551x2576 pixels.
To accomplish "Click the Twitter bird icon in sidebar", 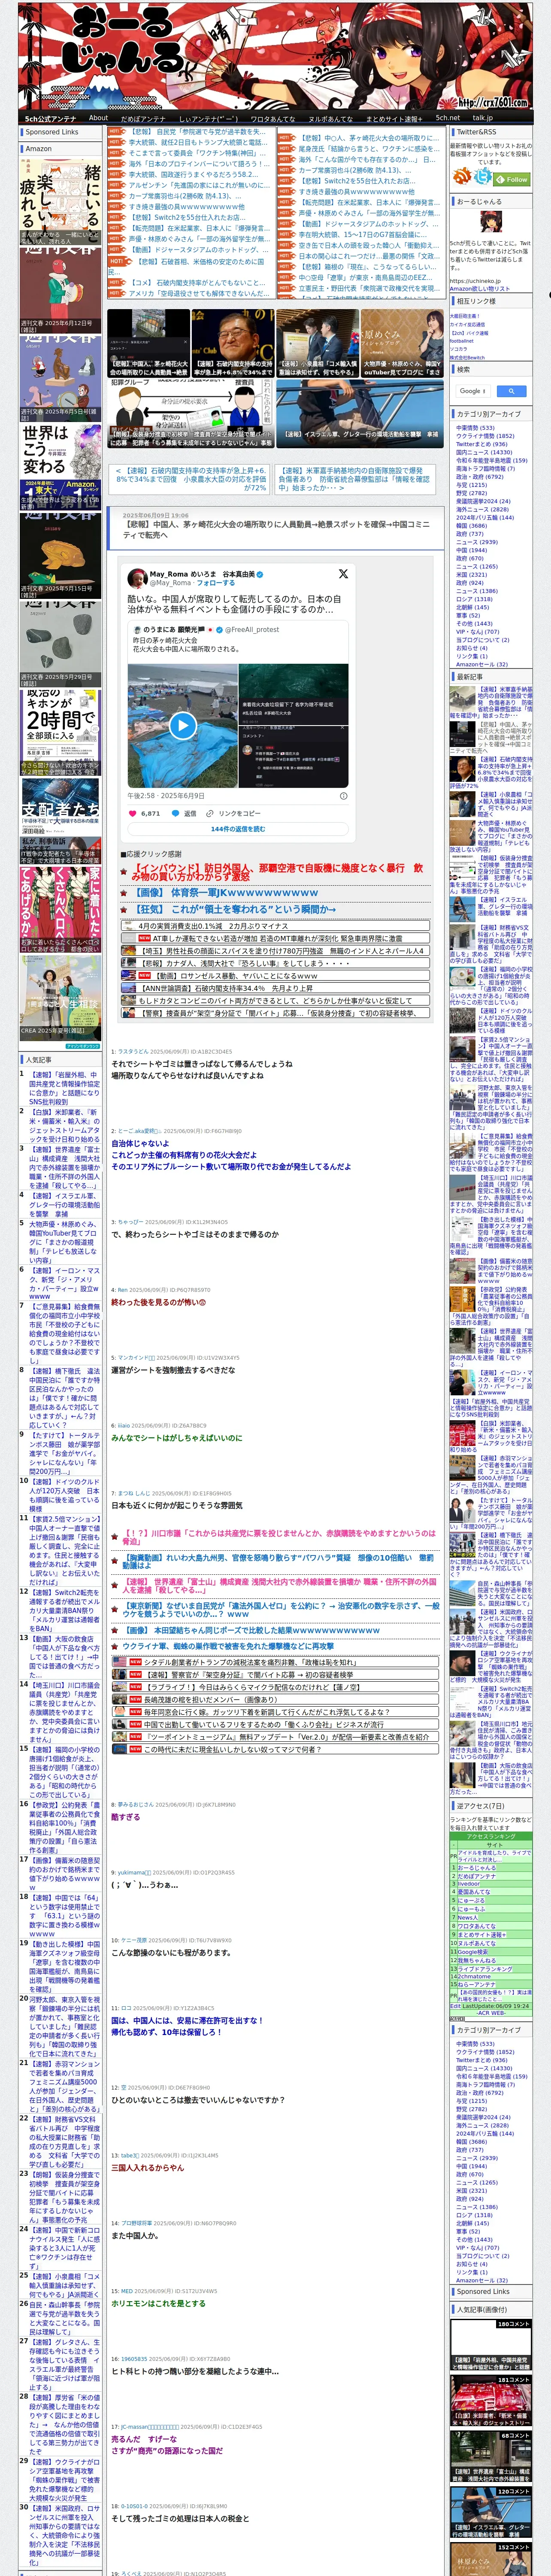I will [x=483, y=177].
